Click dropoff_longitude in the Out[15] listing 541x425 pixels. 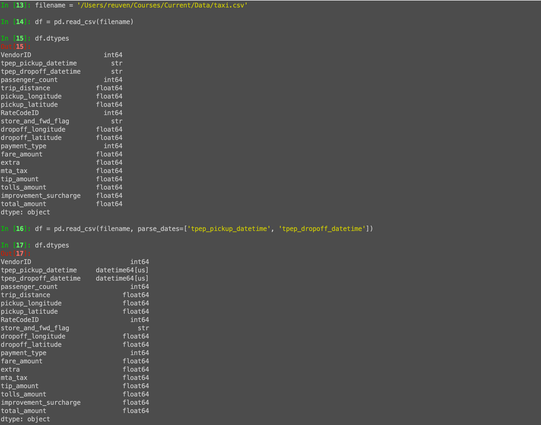[x=33, y=129]
